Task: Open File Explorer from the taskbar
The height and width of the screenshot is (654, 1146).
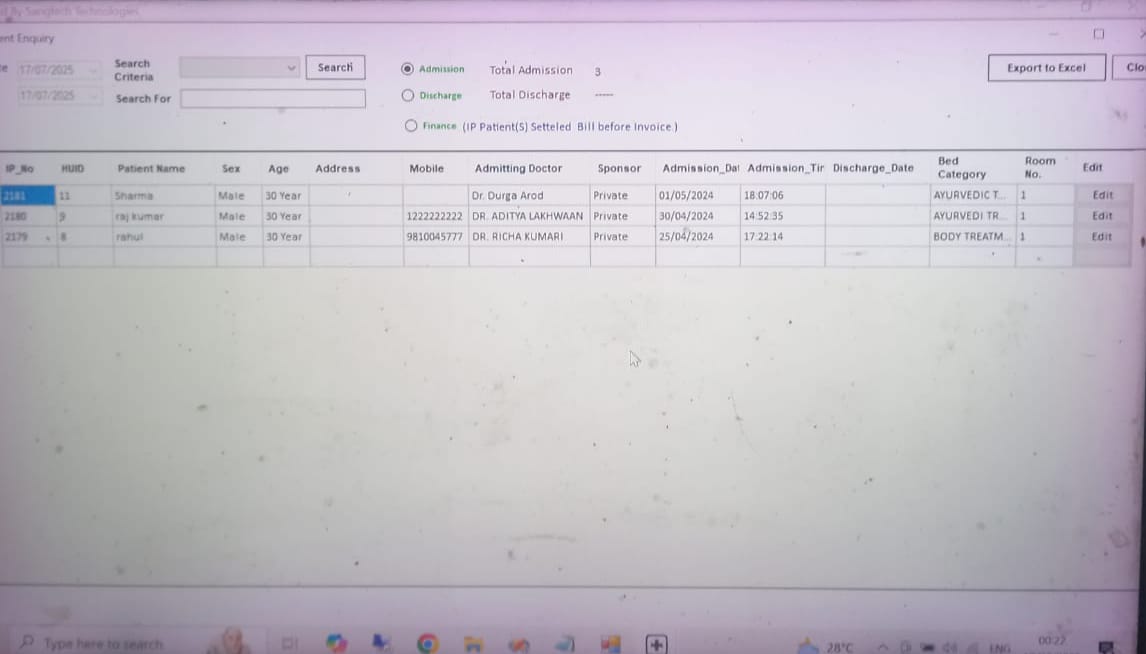Action: (473, 644)
